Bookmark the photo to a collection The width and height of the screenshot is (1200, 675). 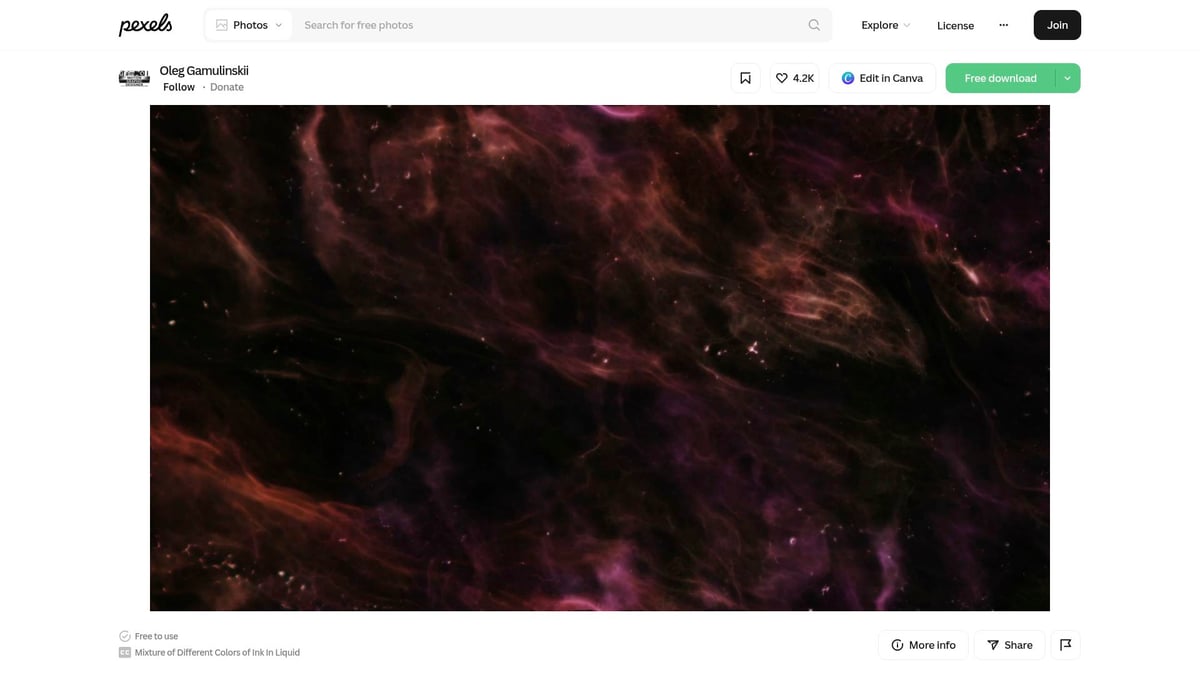tap(745, 77)
